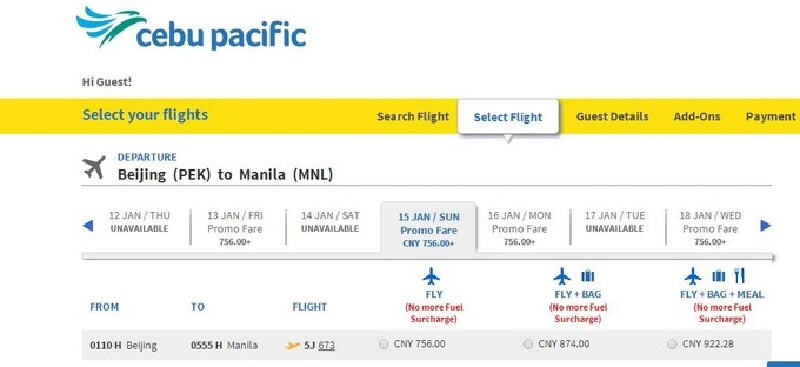Click the Cebu Pacific bird logo

tap(111, 26)
